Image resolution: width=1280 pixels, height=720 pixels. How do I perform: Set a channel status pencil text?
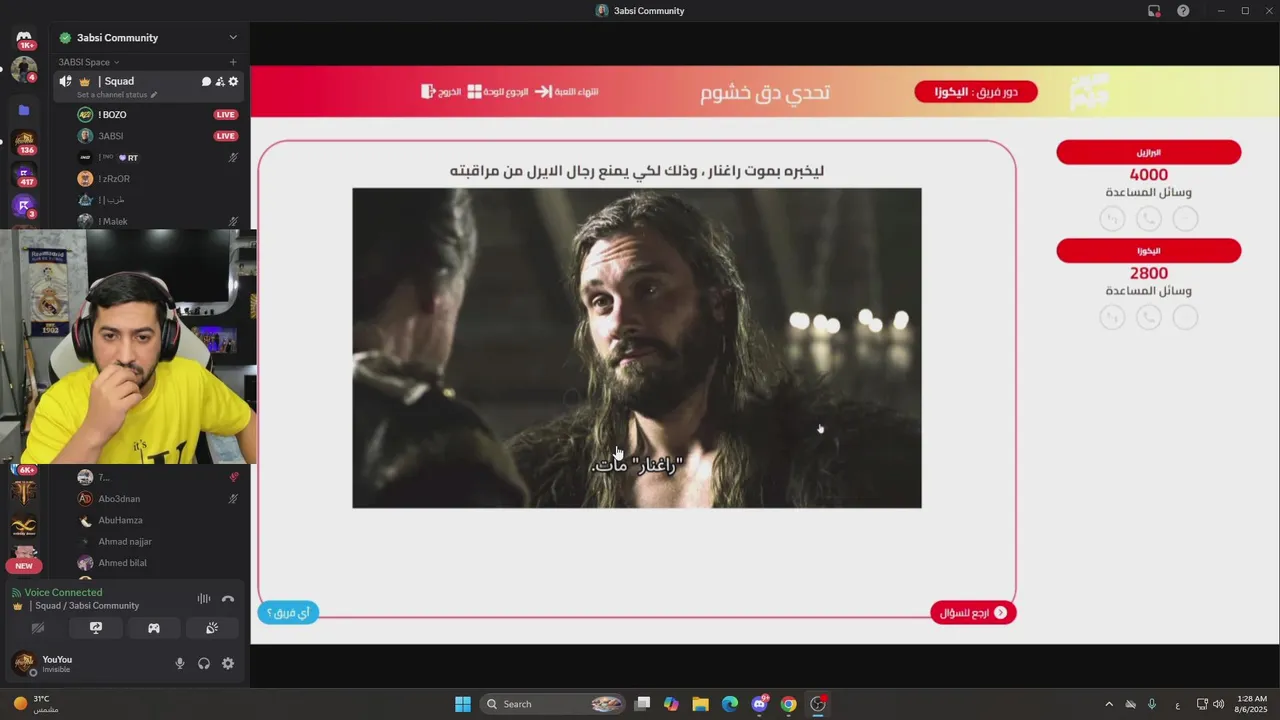117,95
